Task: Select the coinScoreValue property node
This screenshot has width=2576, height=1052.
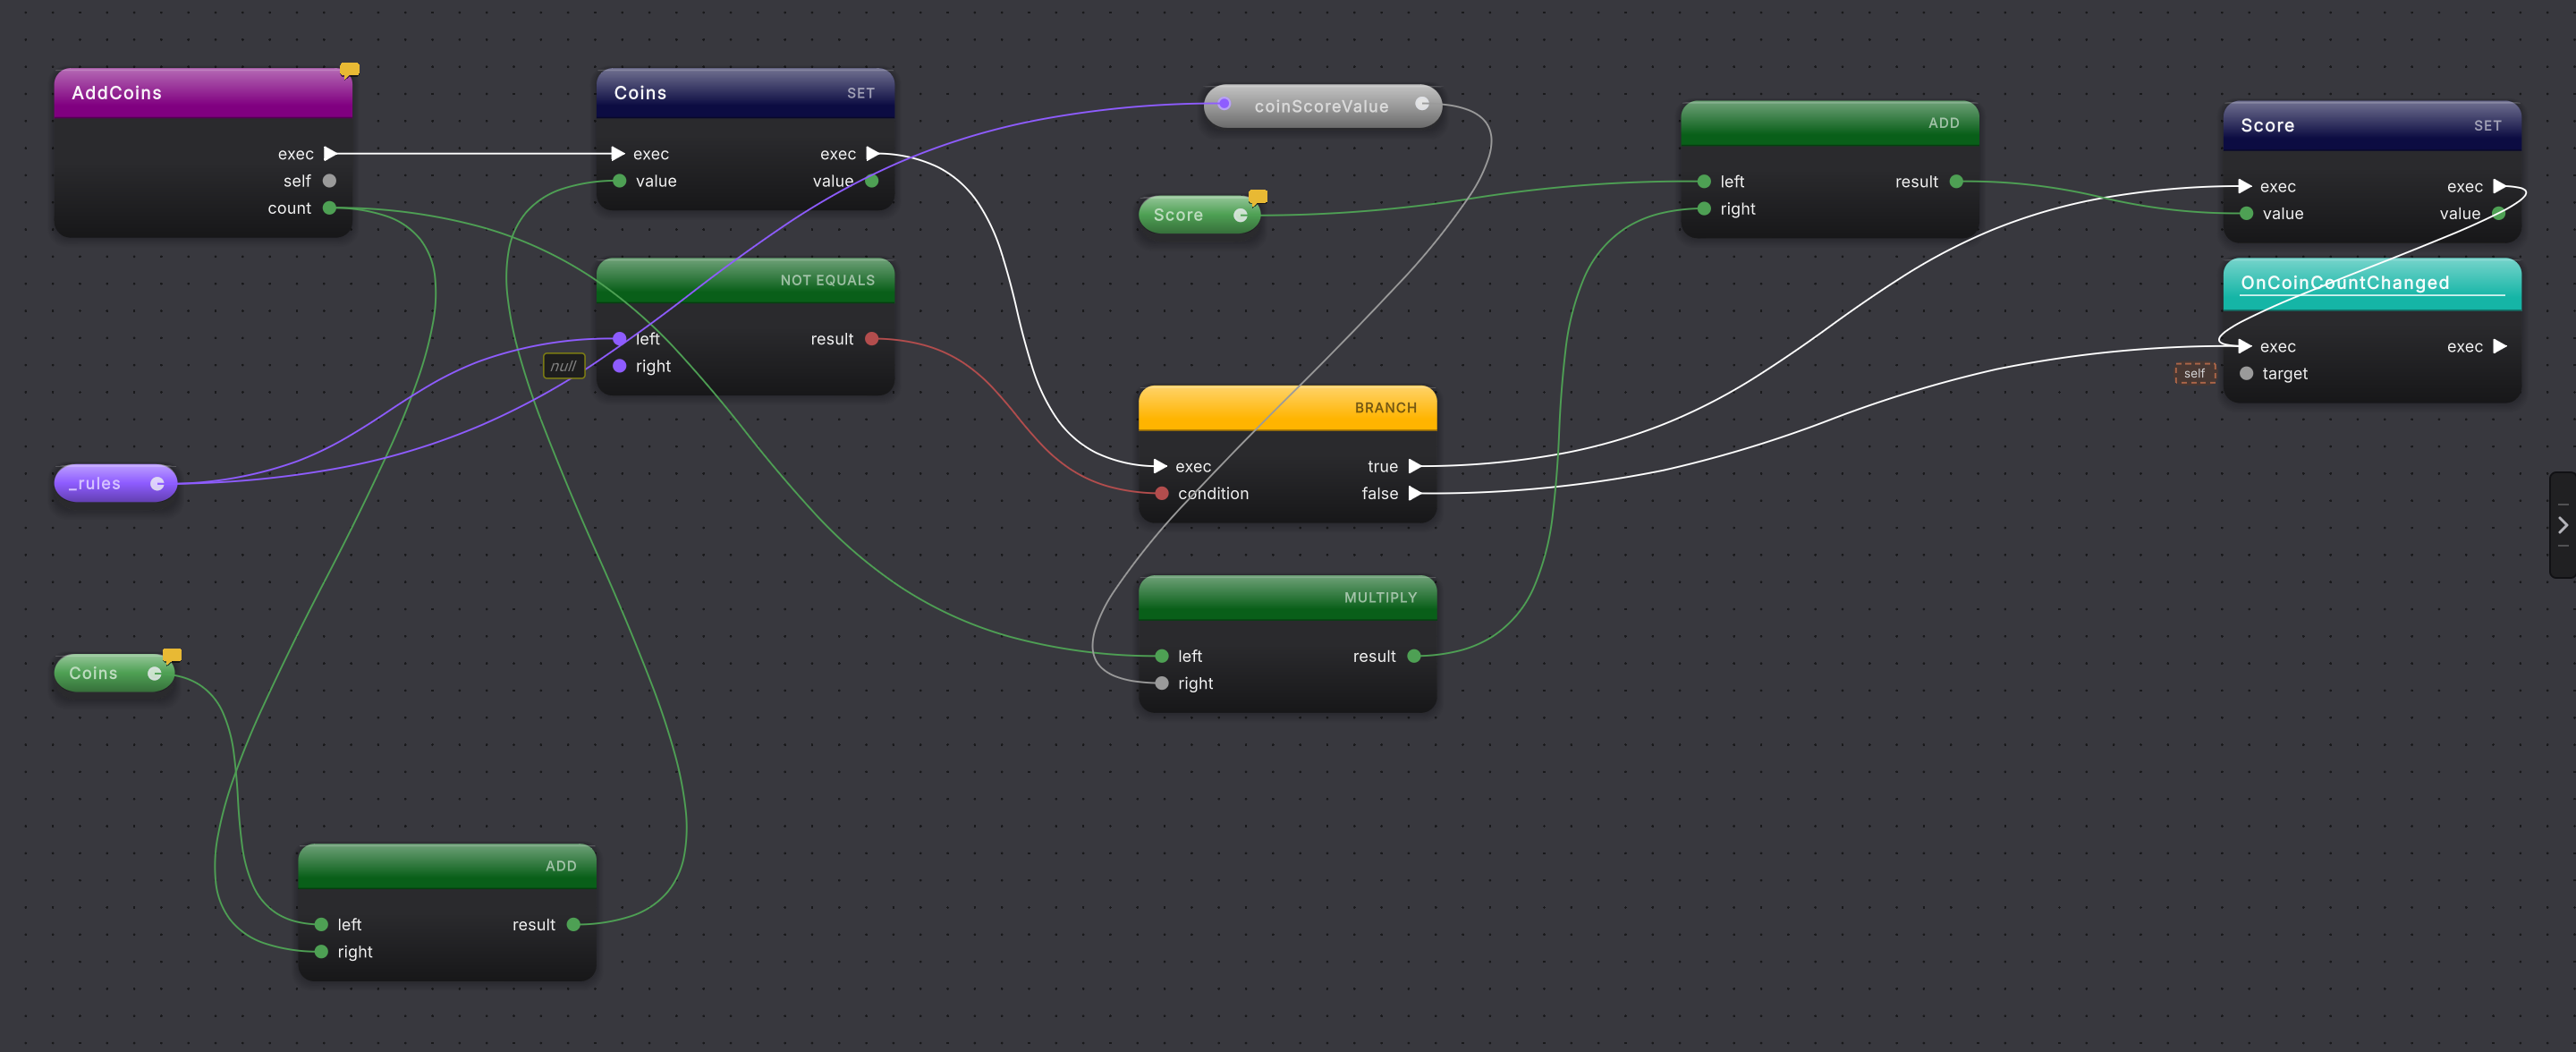Action: [1322, 106]
